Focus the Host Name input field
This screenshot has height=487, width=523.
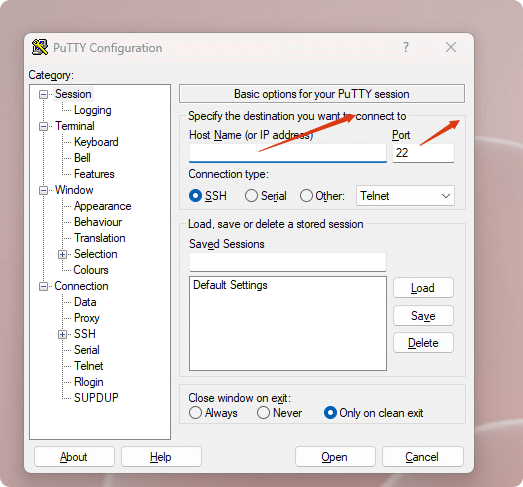coord(288,153)
